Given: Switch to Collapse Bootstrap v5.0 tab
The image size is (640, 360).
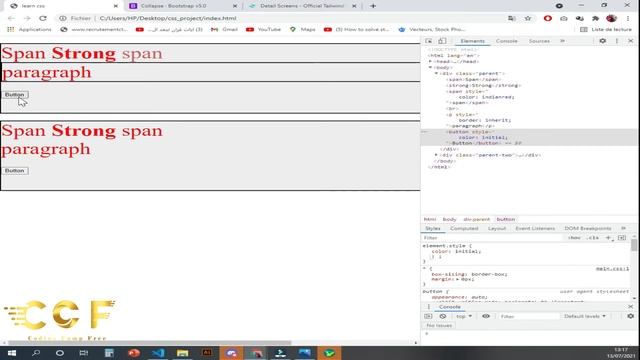Looking at the screenshot, I should [x=182, y=6].
